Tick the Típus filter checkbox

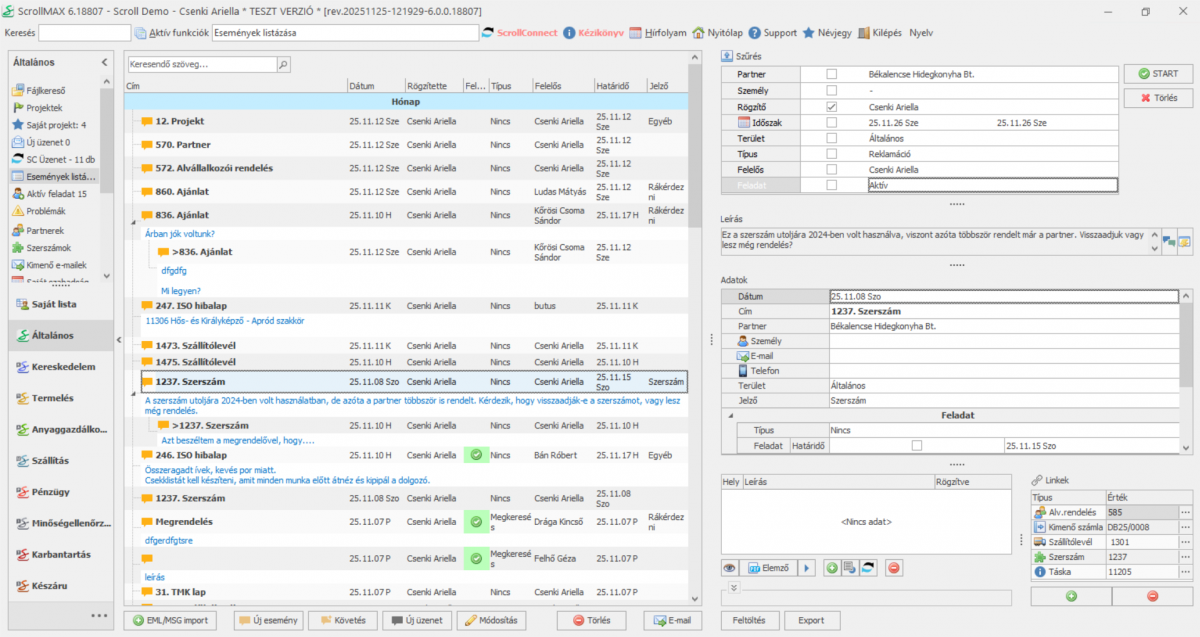[x=831, y=154]
